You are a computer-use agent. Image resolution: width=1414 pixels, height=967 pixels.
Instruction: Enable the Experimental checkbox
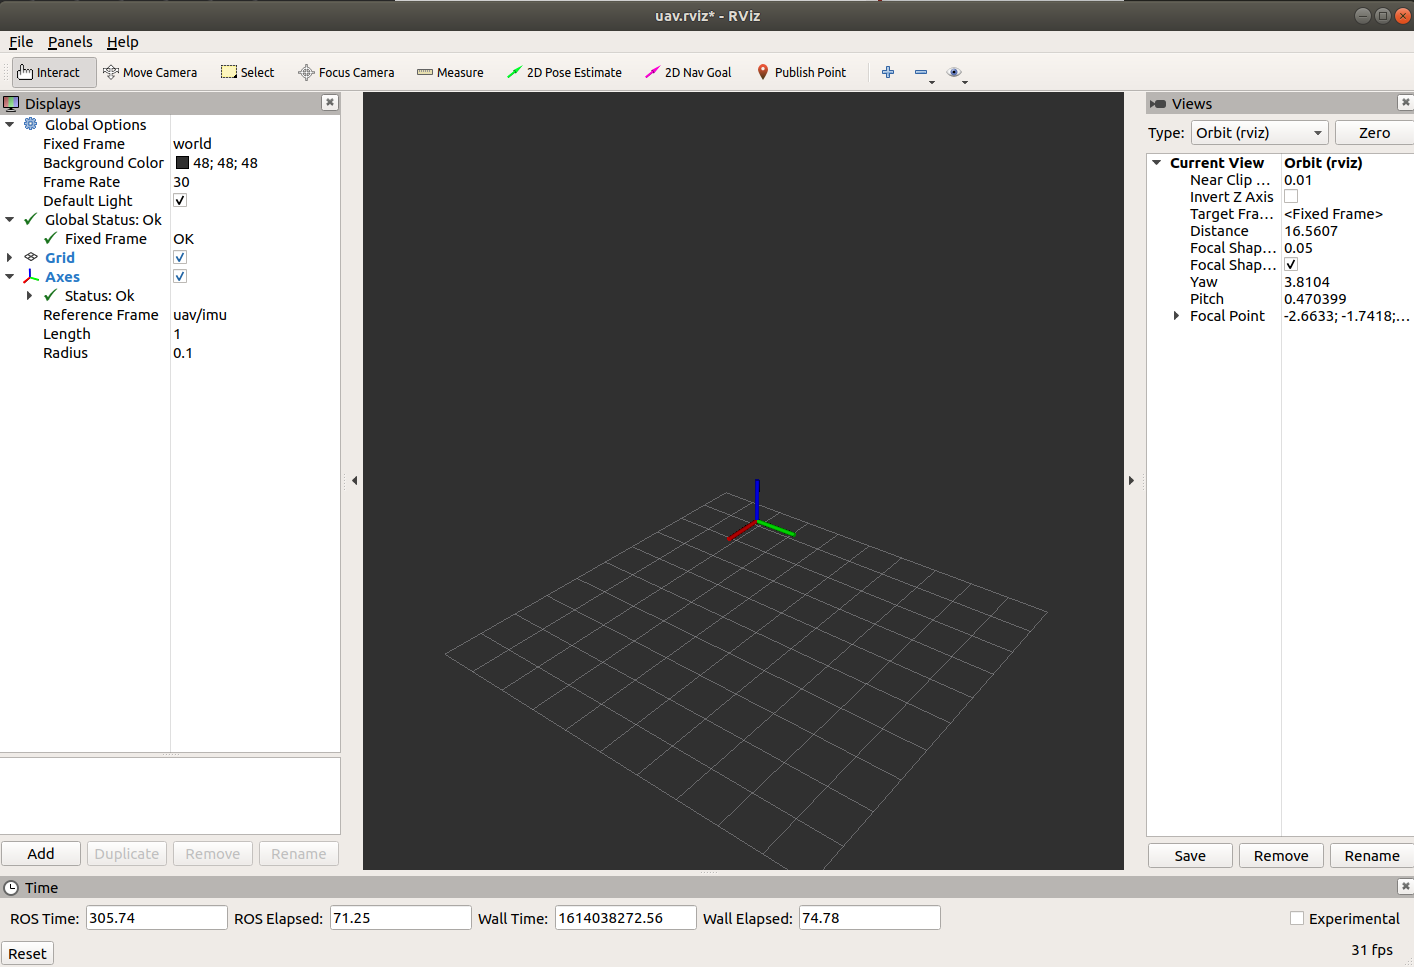coord(1297,918)
